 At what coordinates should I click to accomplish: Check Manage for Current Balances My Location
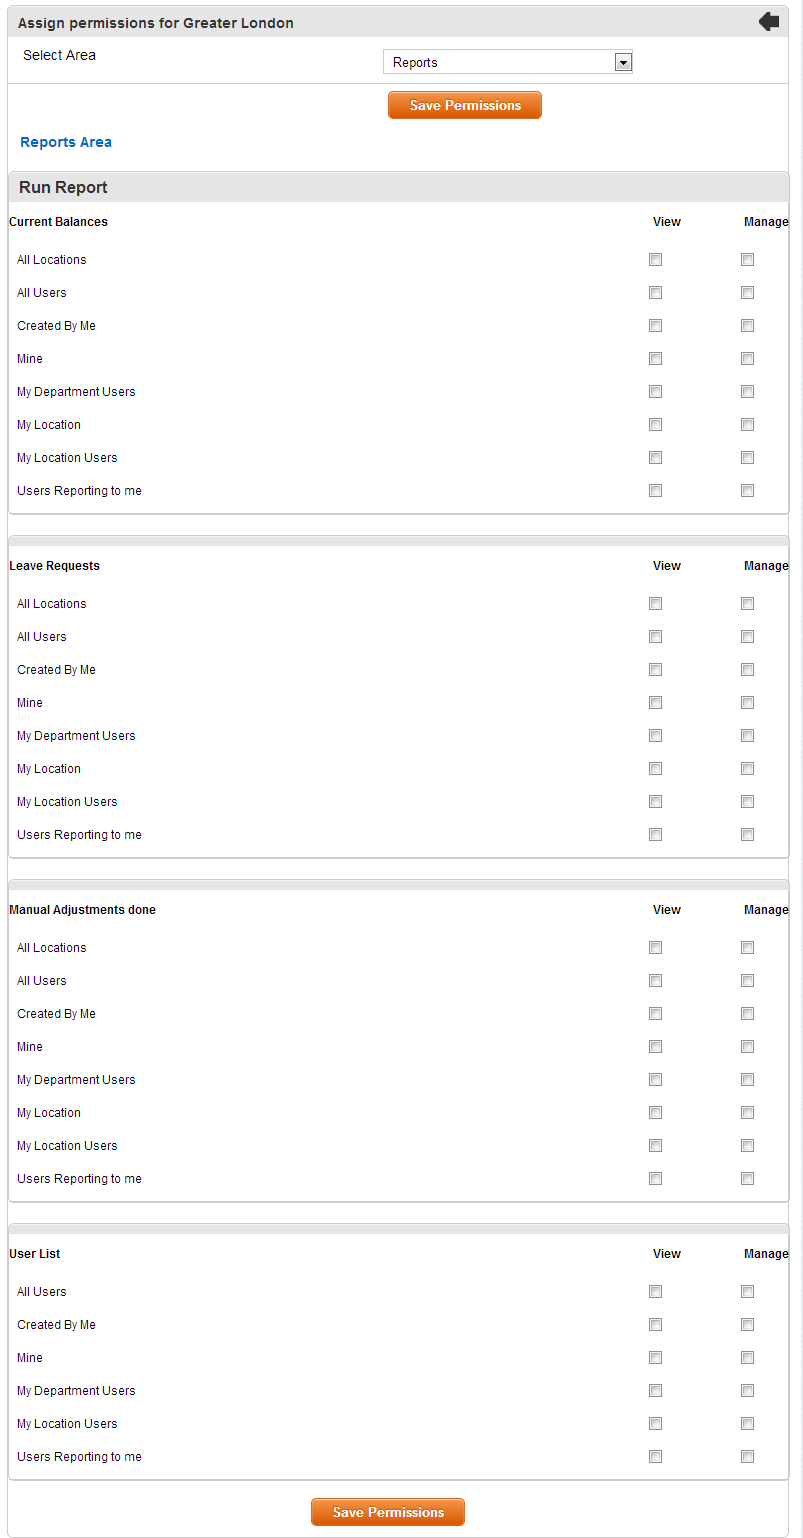coord(747,425)
